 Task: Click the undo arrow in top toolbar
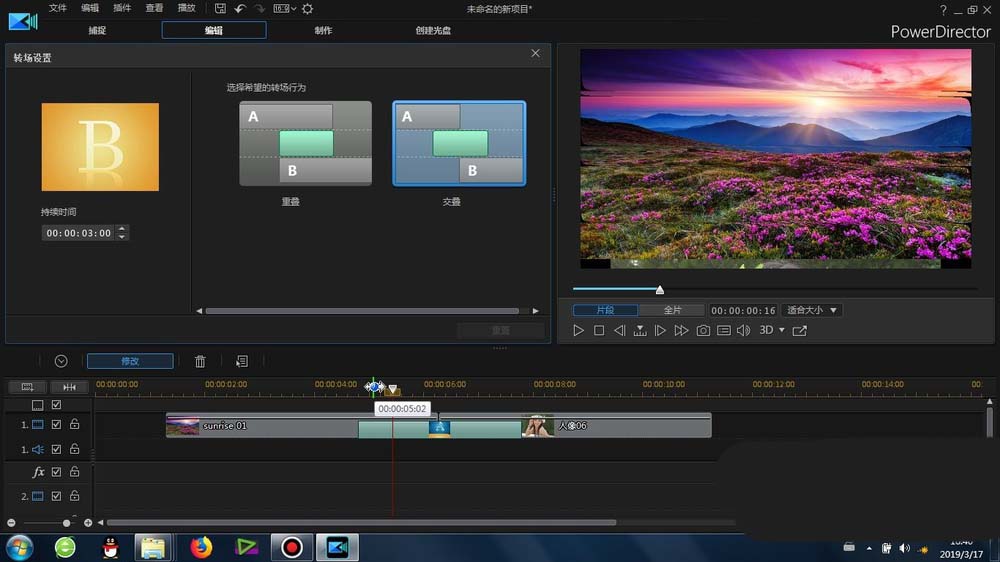click(240, 8)
